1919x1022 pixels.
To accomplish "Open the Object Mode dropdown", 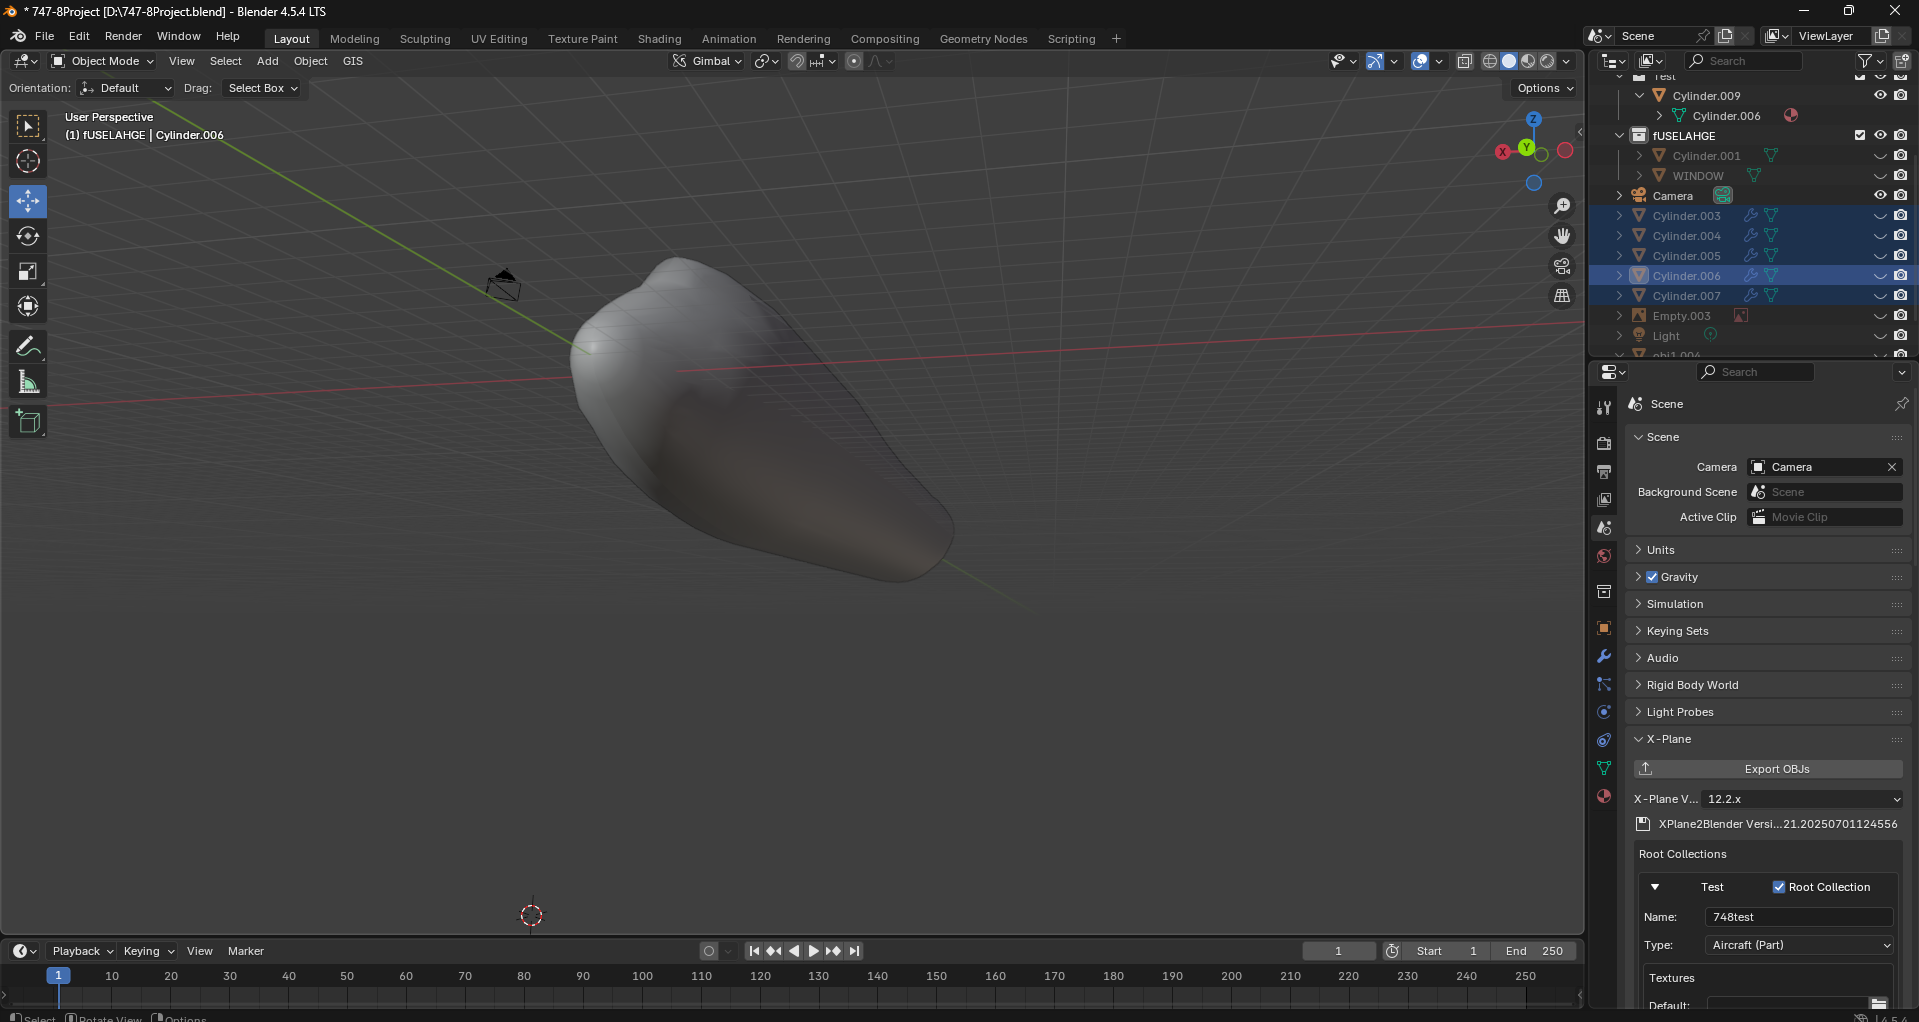I will pyautogui.click(x=103, y=61).
